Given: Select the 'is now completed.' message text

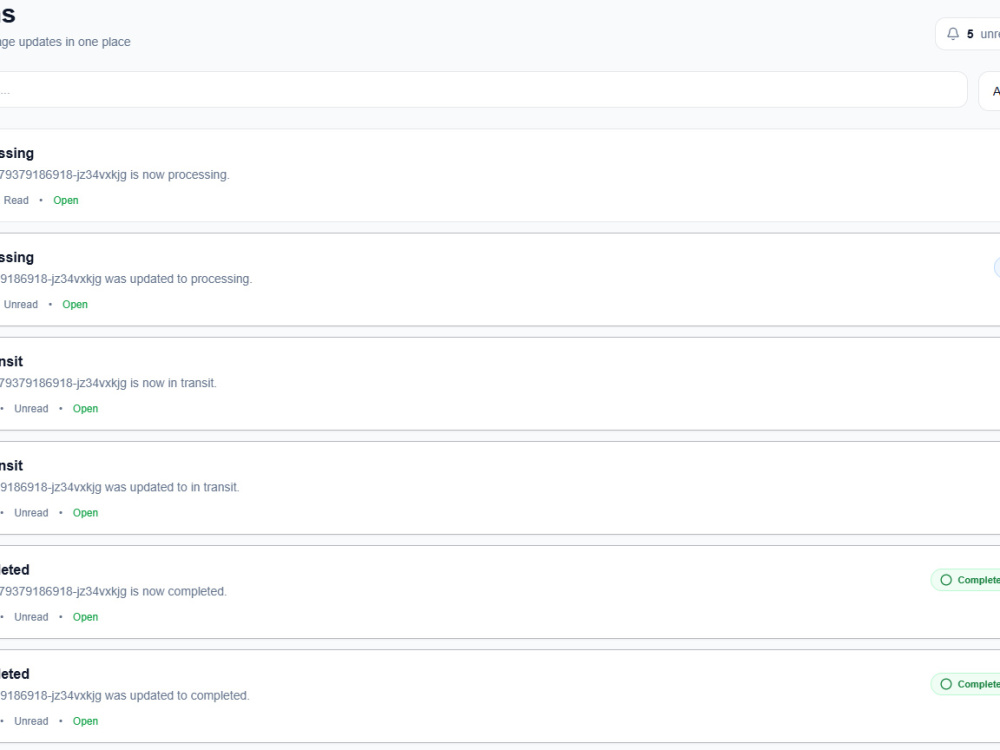Looking at the screenshot, I should point(114,591).
